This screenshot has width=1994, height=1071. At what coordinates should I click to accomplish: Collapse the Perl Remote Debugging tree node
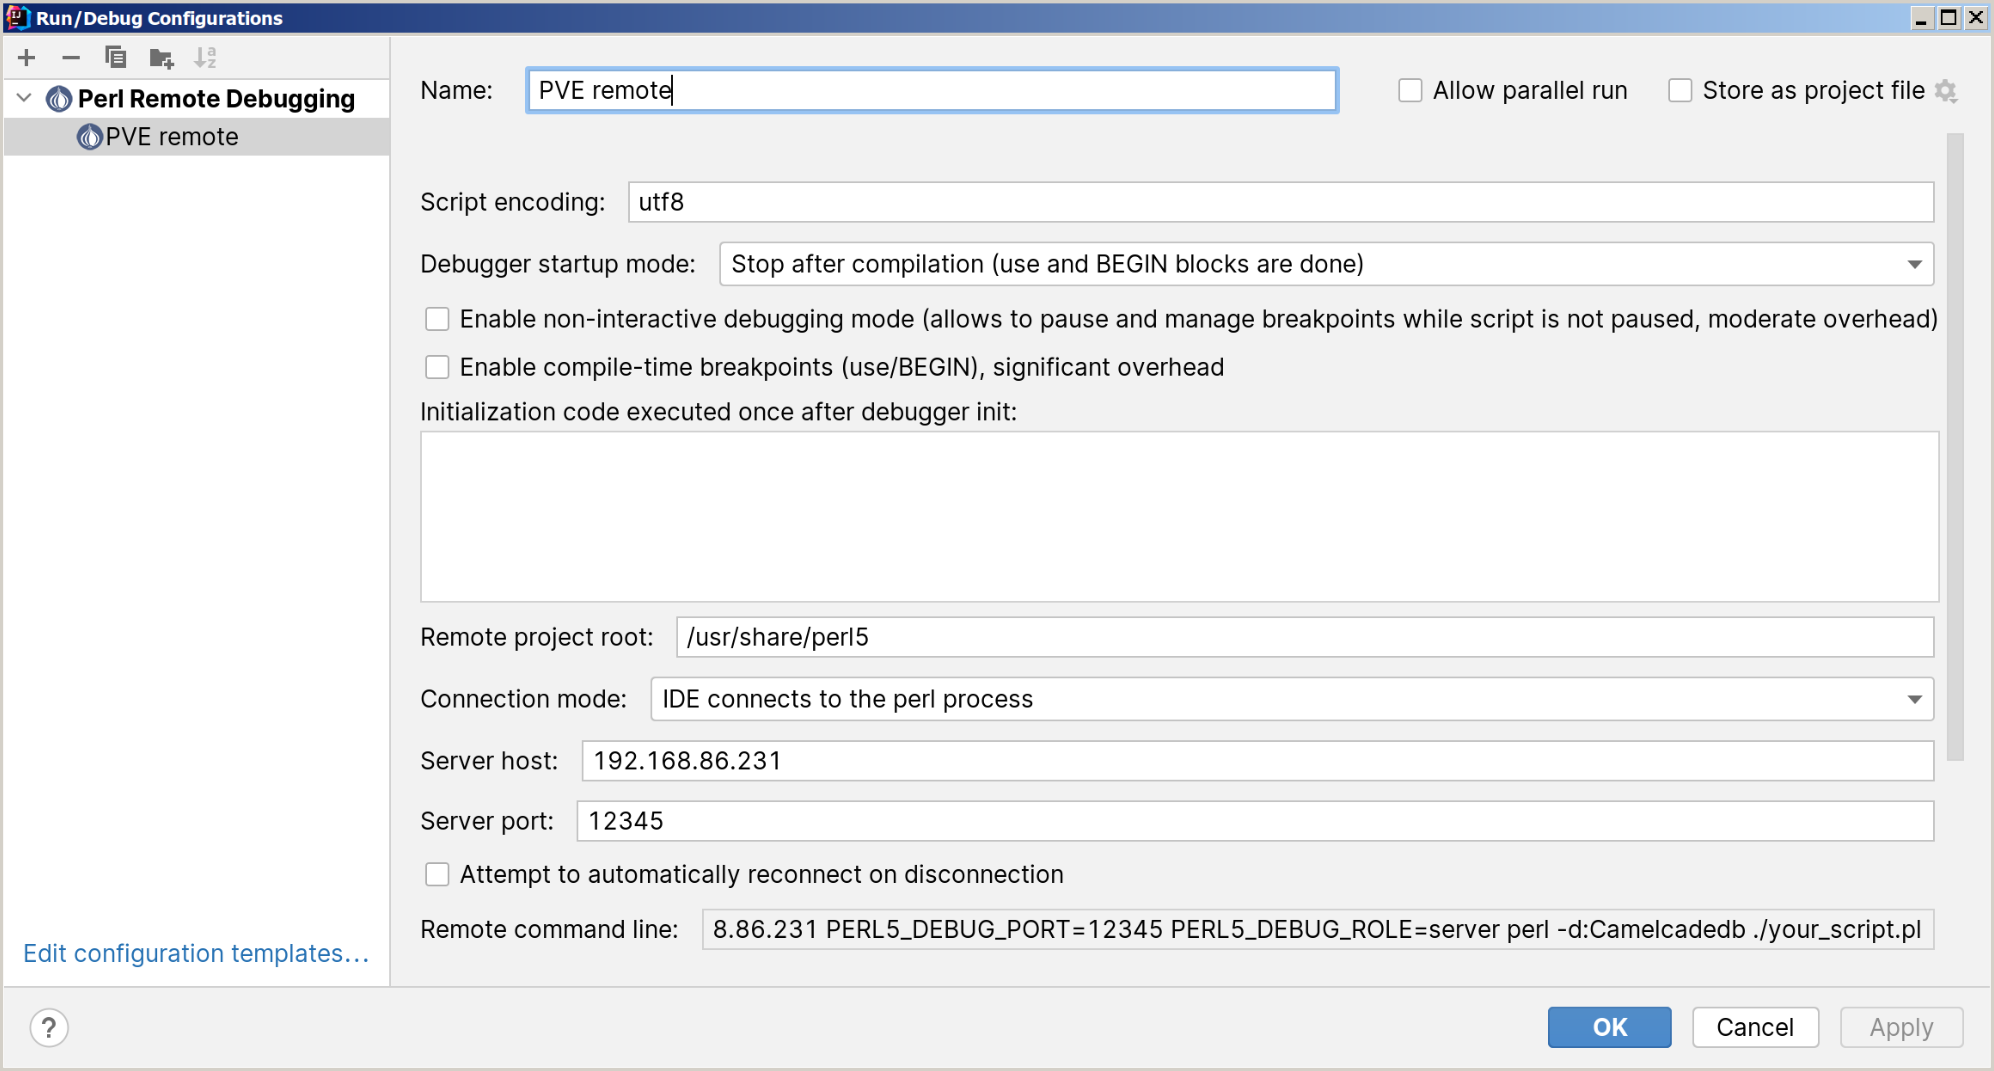25,98
